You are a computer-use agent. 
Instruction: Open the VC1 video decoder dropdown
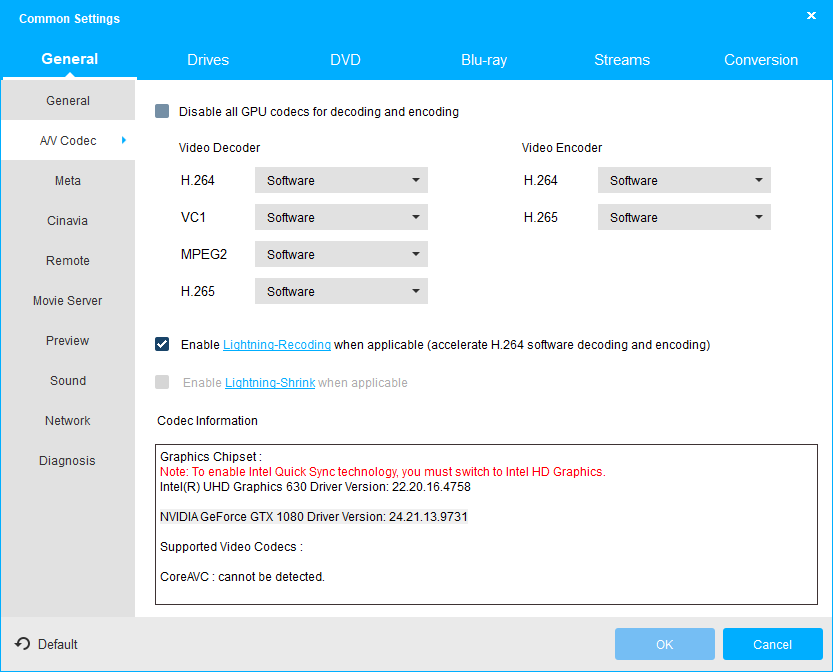click(x=341, y=217)
